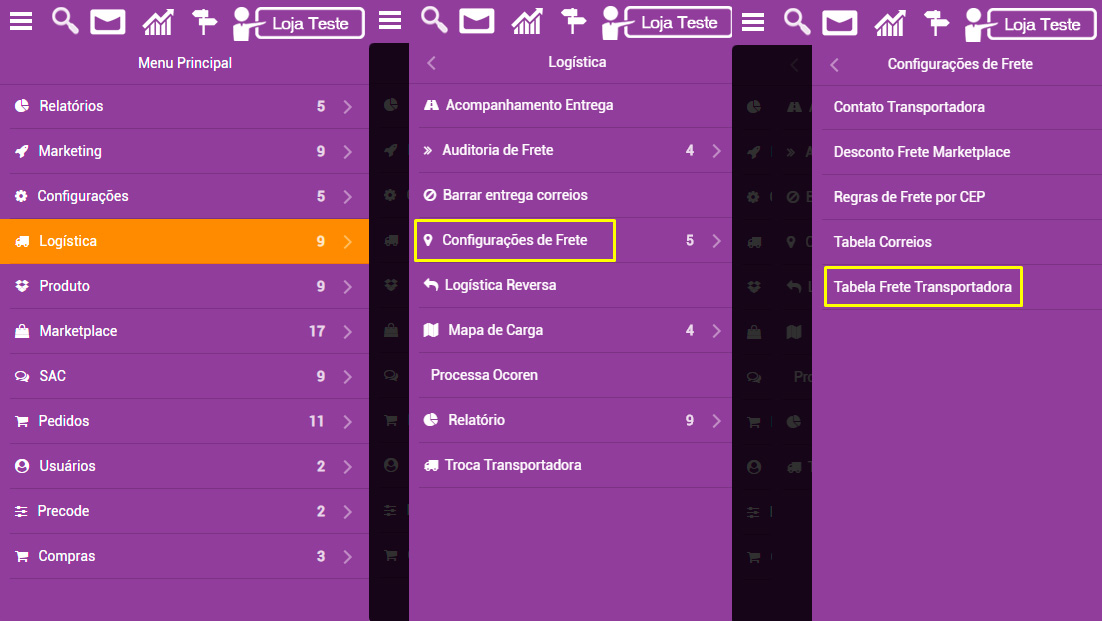Click the search magnifier icon in the leftmost header
This screenshot has width=1102, height=621.
pyautogui.click(x=65, y=21)
